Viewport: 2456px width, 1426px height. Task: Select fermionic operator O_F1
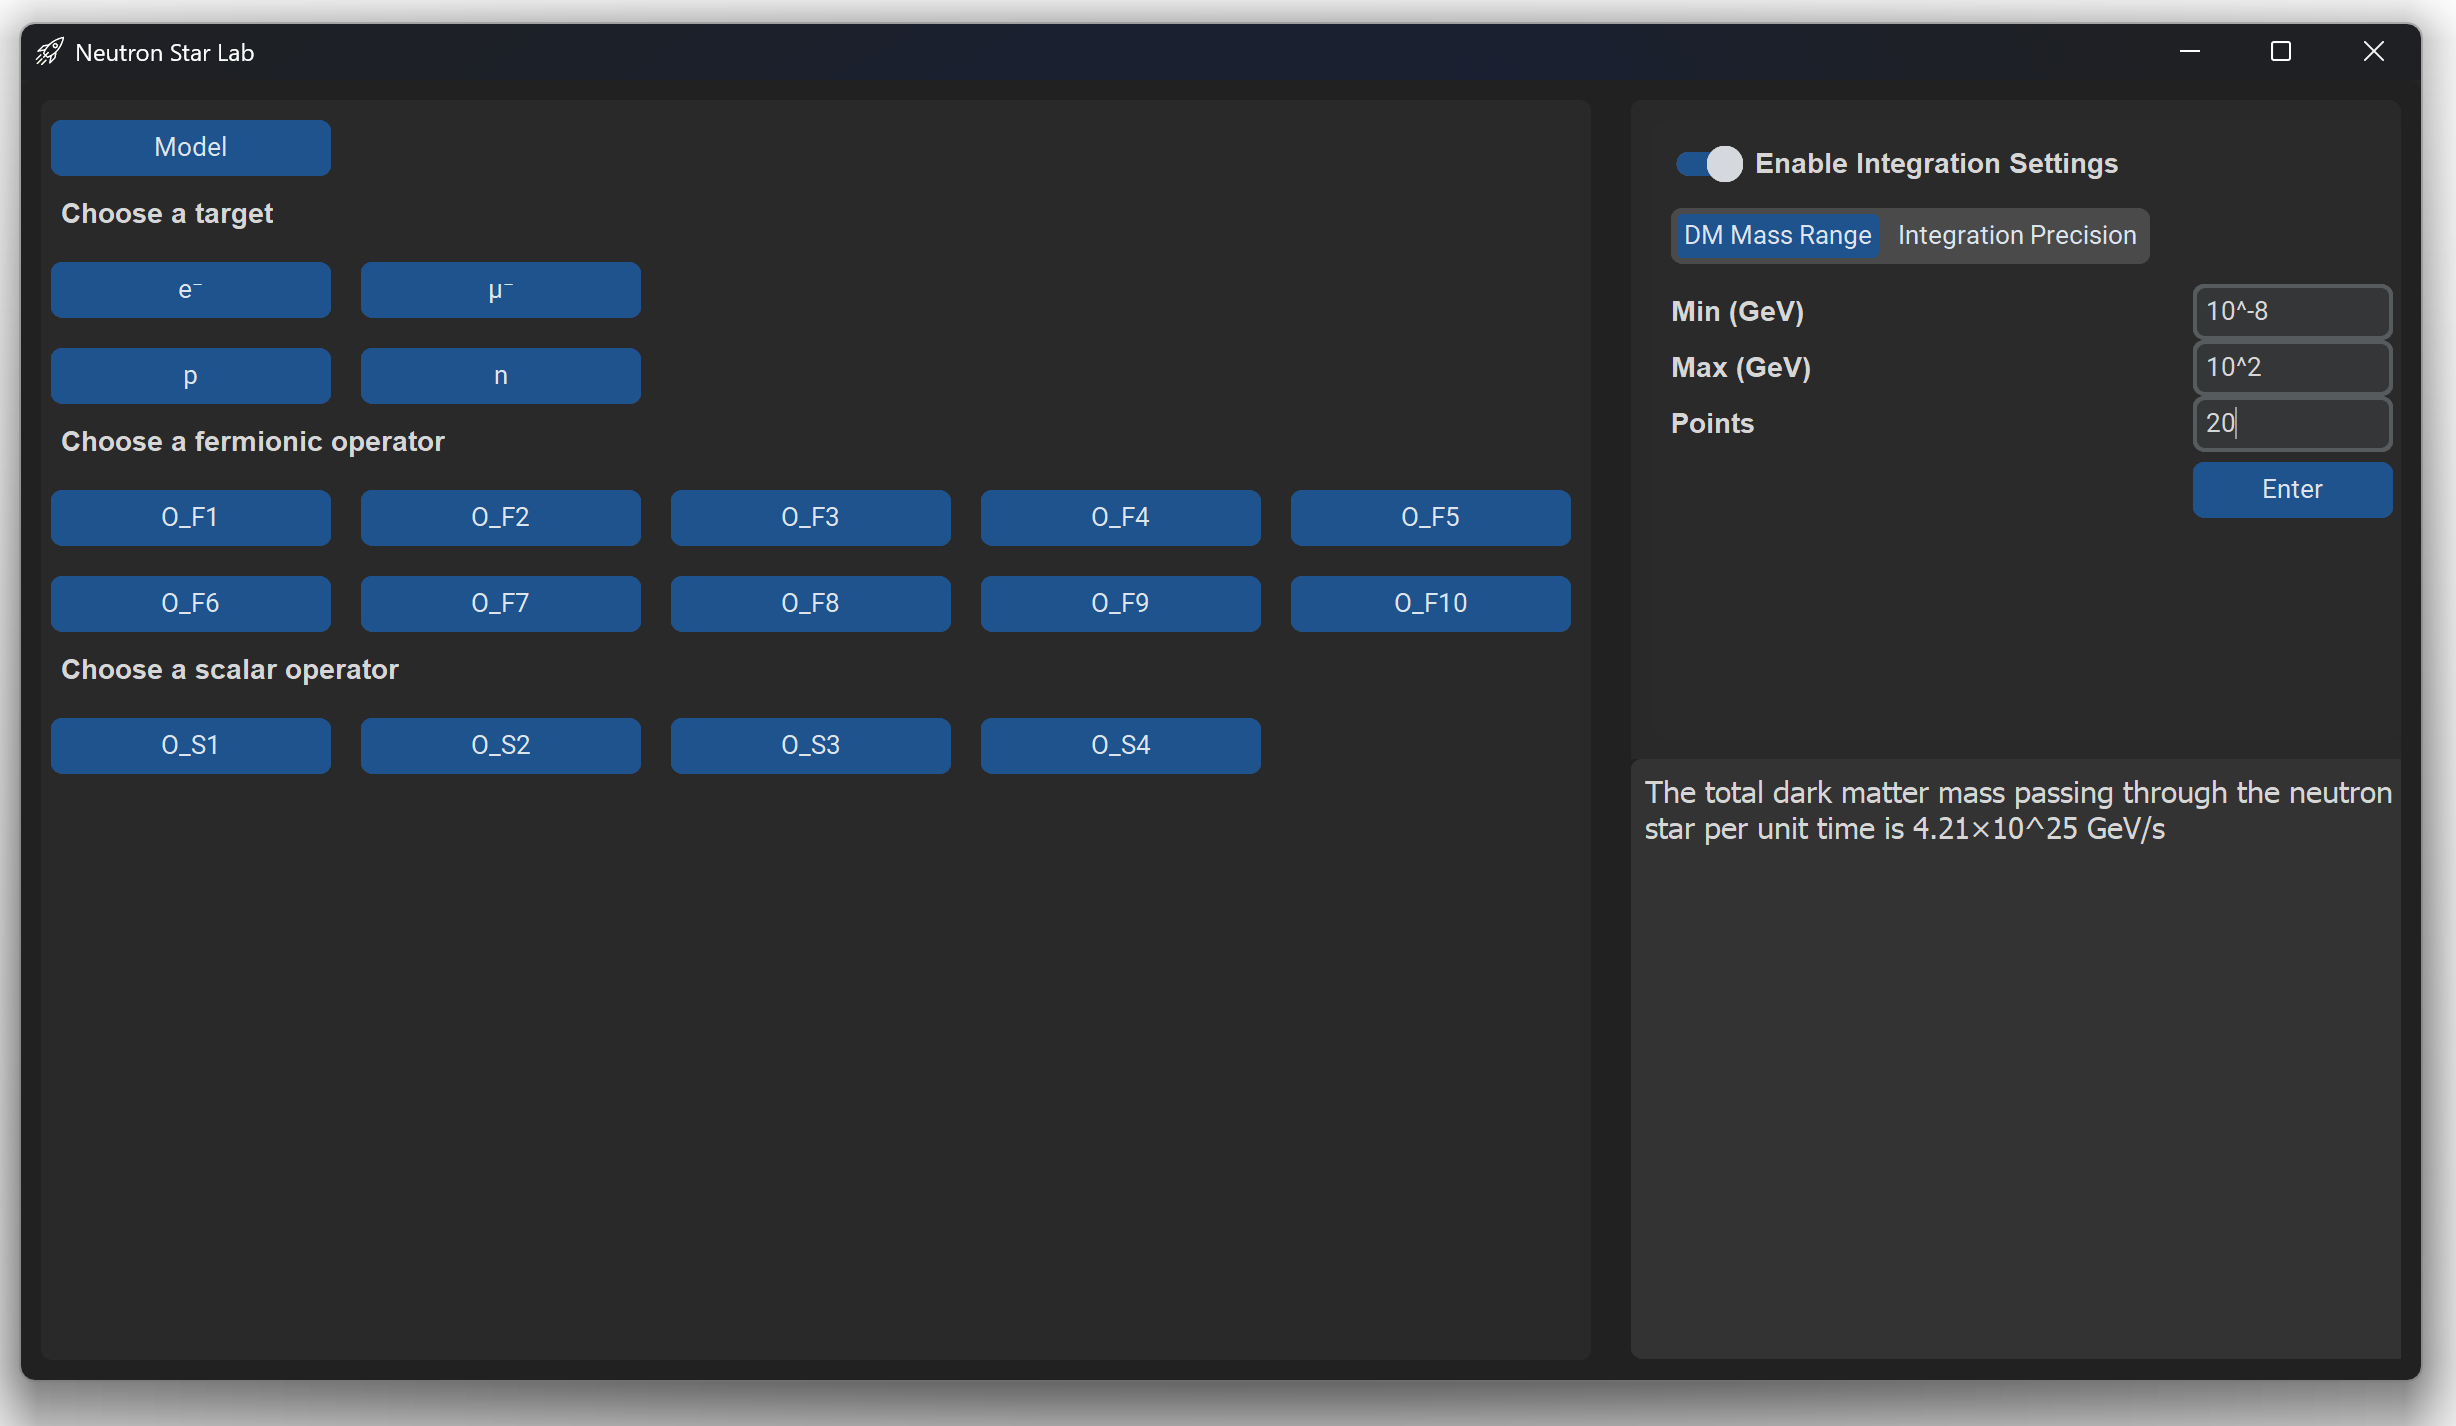(x=190, y=518)
